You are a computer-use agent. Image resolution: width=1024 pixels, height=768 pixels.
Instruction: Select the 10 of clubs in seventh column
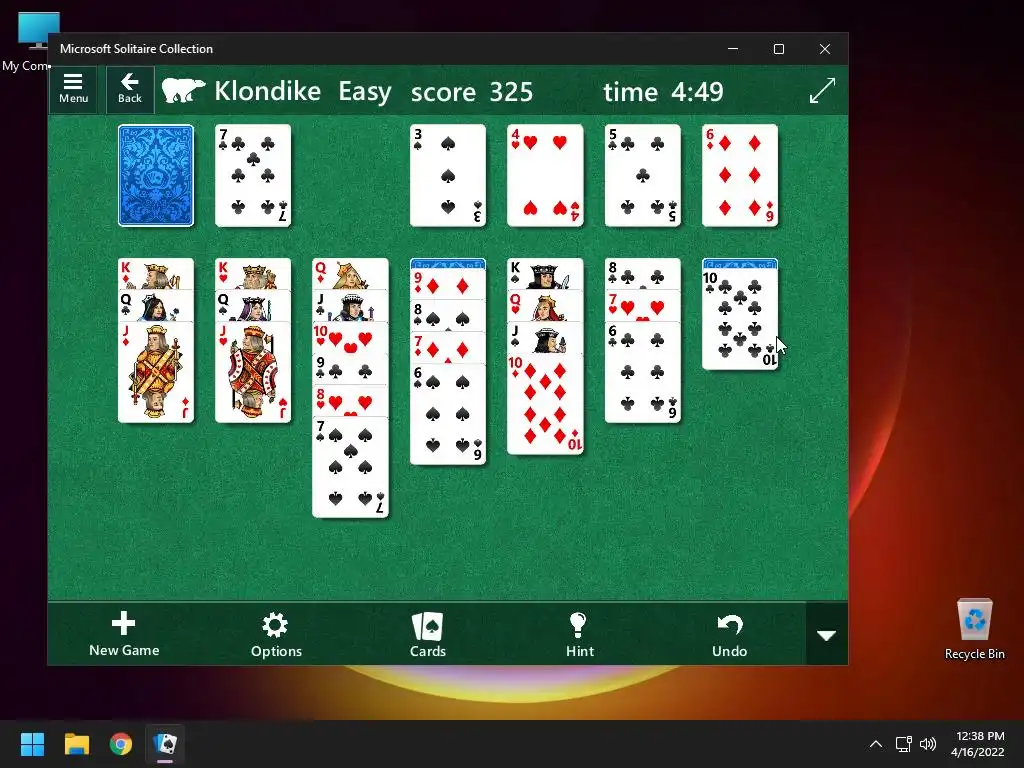coord(740,319)
